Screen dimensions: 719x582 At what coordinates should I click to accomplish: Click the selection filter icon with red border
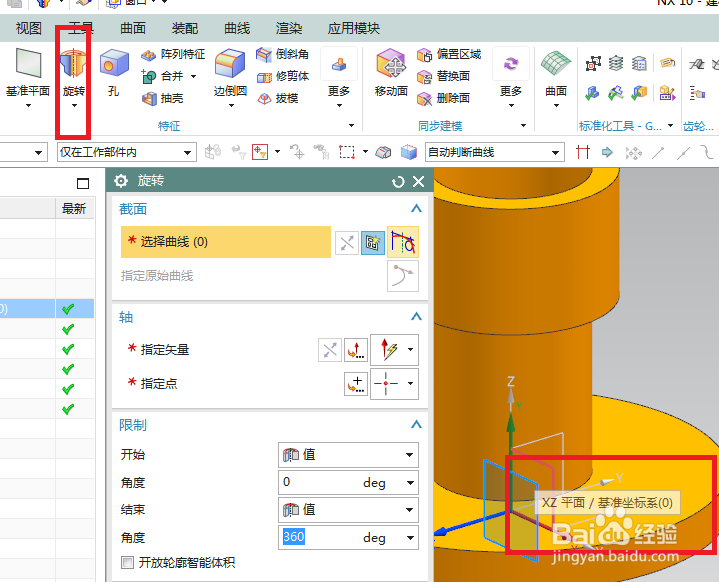pos(260,152)
